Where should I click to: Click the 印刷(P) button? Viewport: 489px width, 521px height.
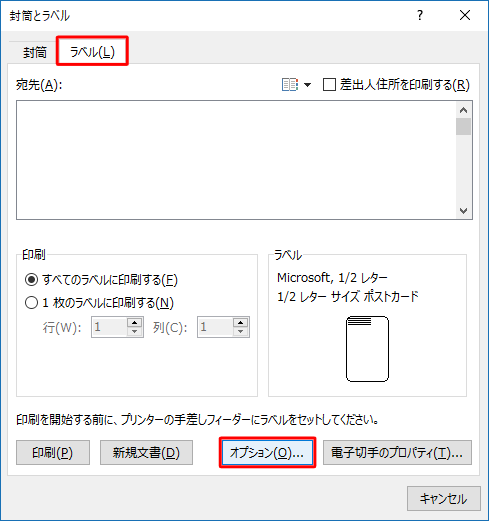tap(53, 453)
